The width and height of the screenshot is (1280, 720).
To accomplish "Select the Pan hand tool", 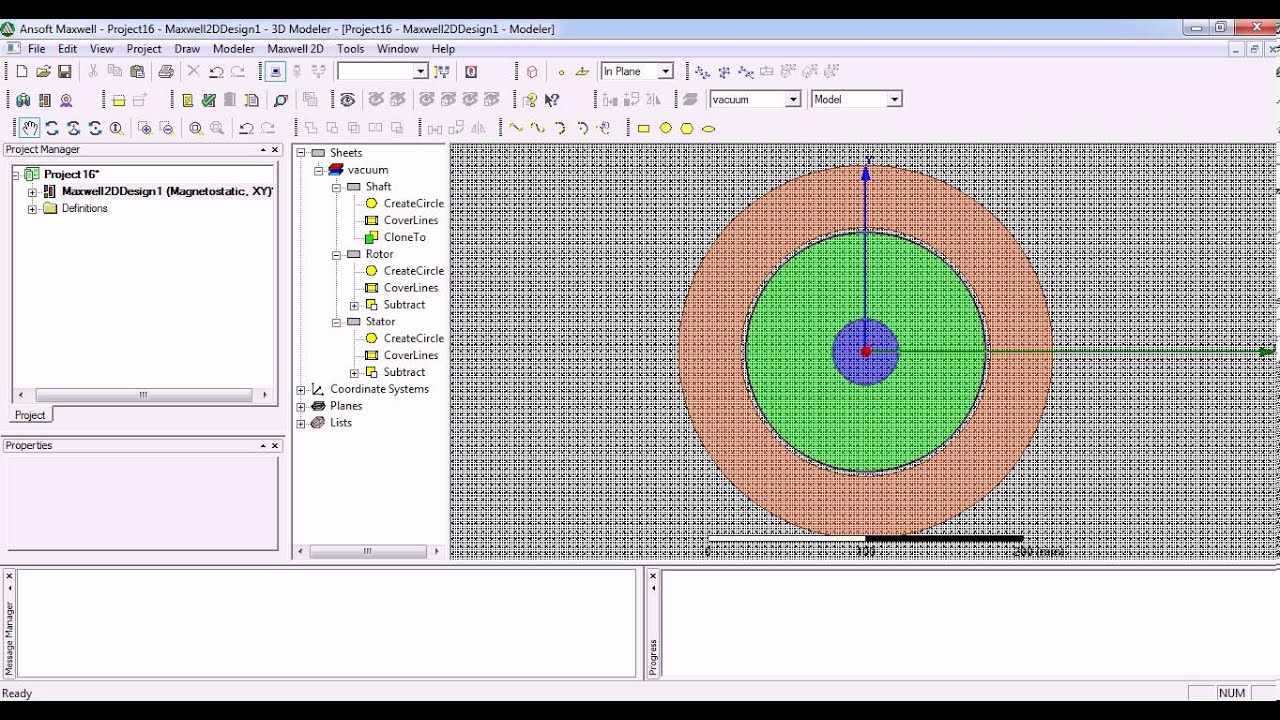I will click(30, 128).
